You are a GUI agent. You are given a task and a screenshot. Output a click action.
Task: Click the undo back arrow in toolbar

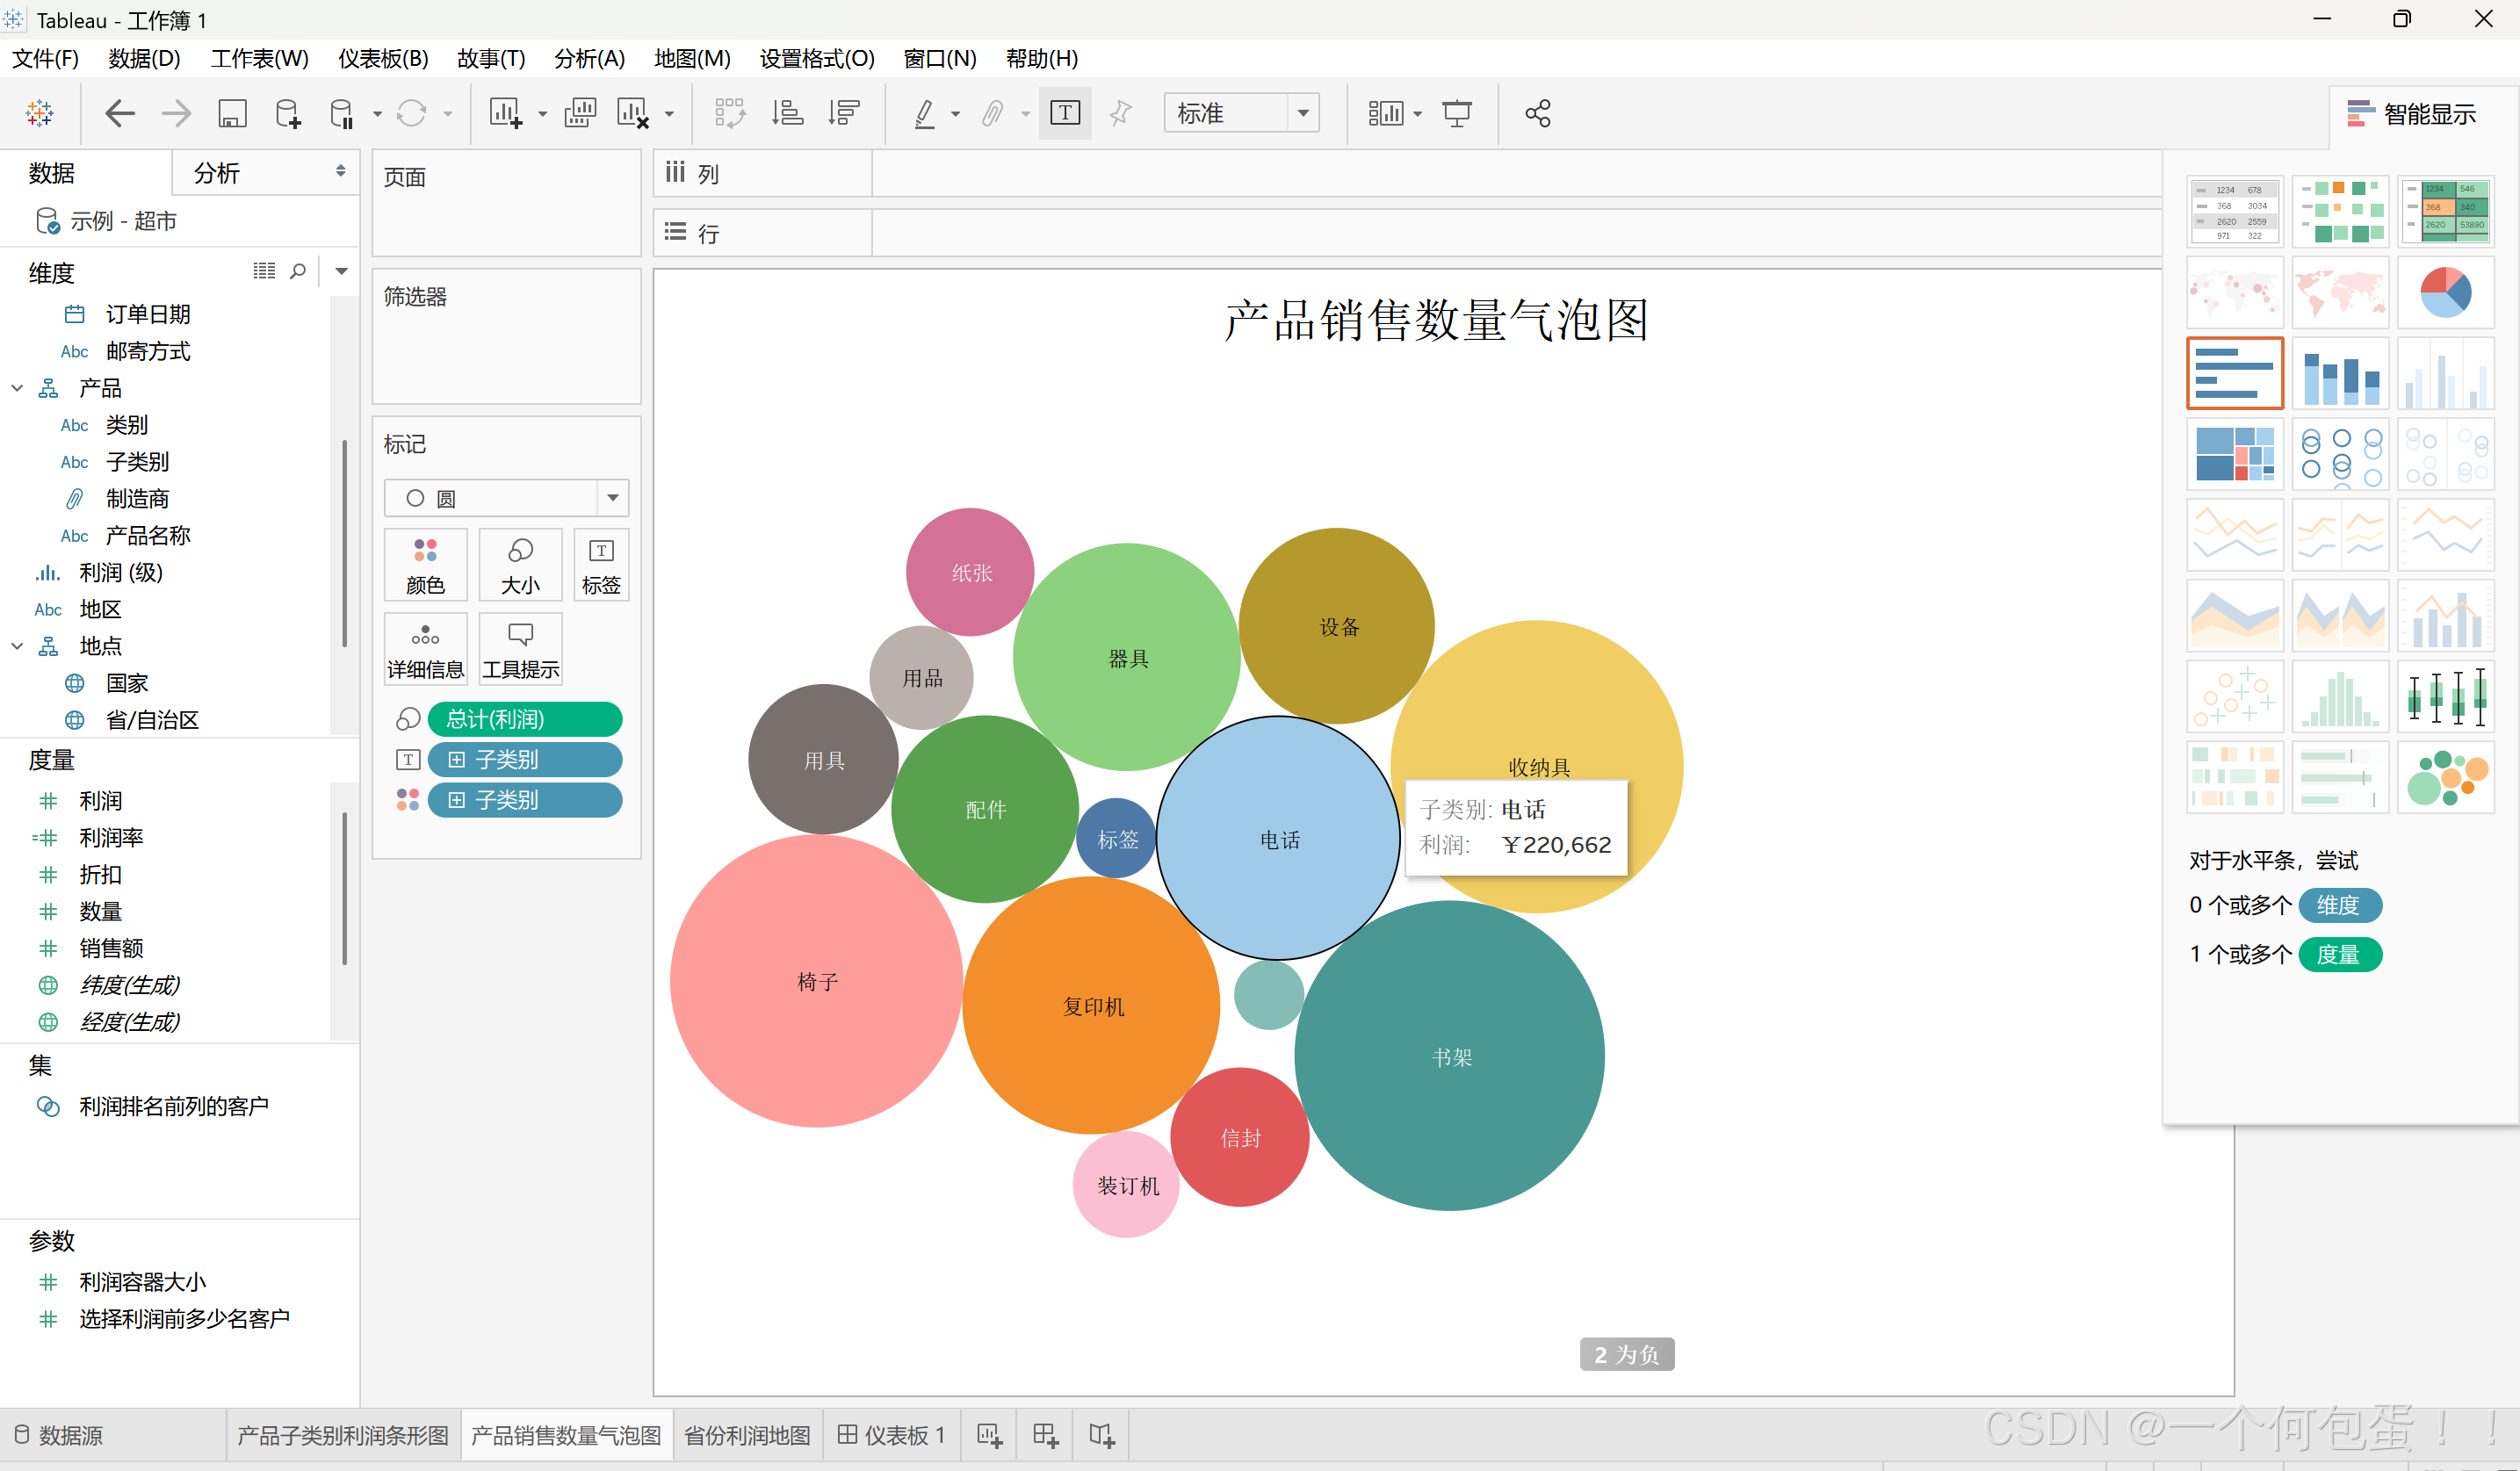tap(120, 114)
